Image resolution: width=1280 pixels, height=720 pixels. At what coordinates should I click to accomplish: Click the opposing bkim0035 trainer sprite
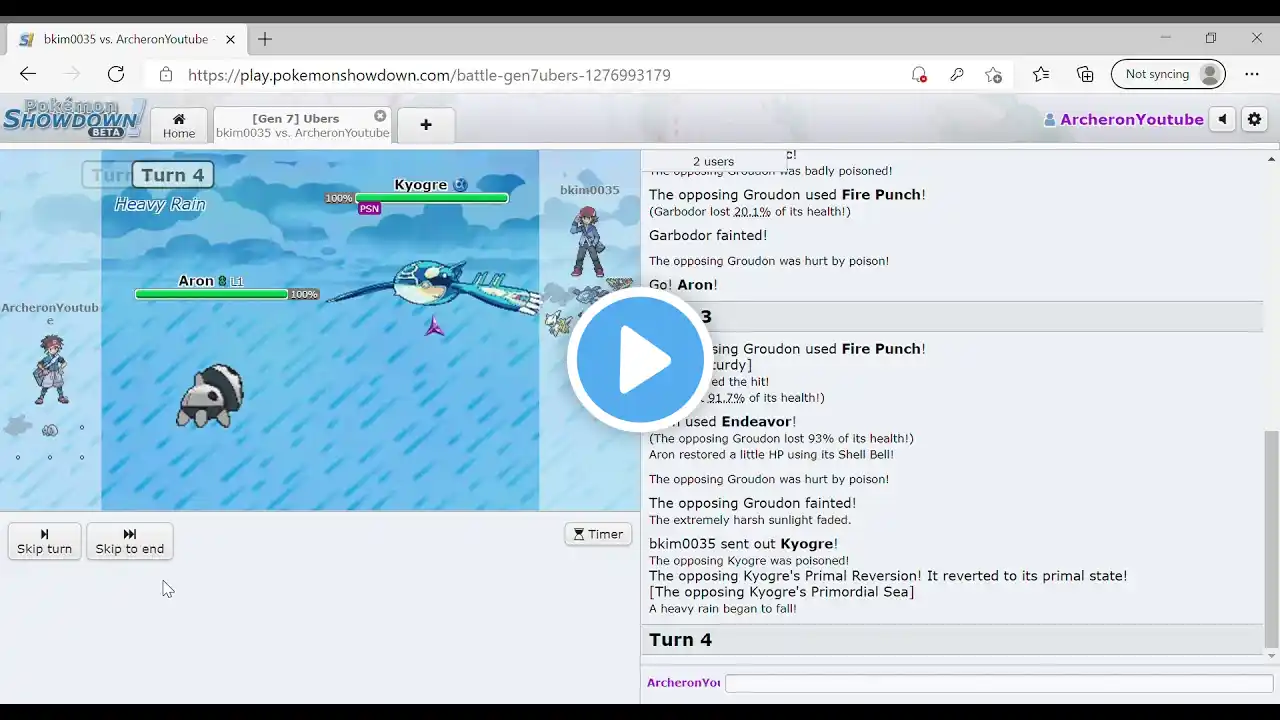coord(588,240)
